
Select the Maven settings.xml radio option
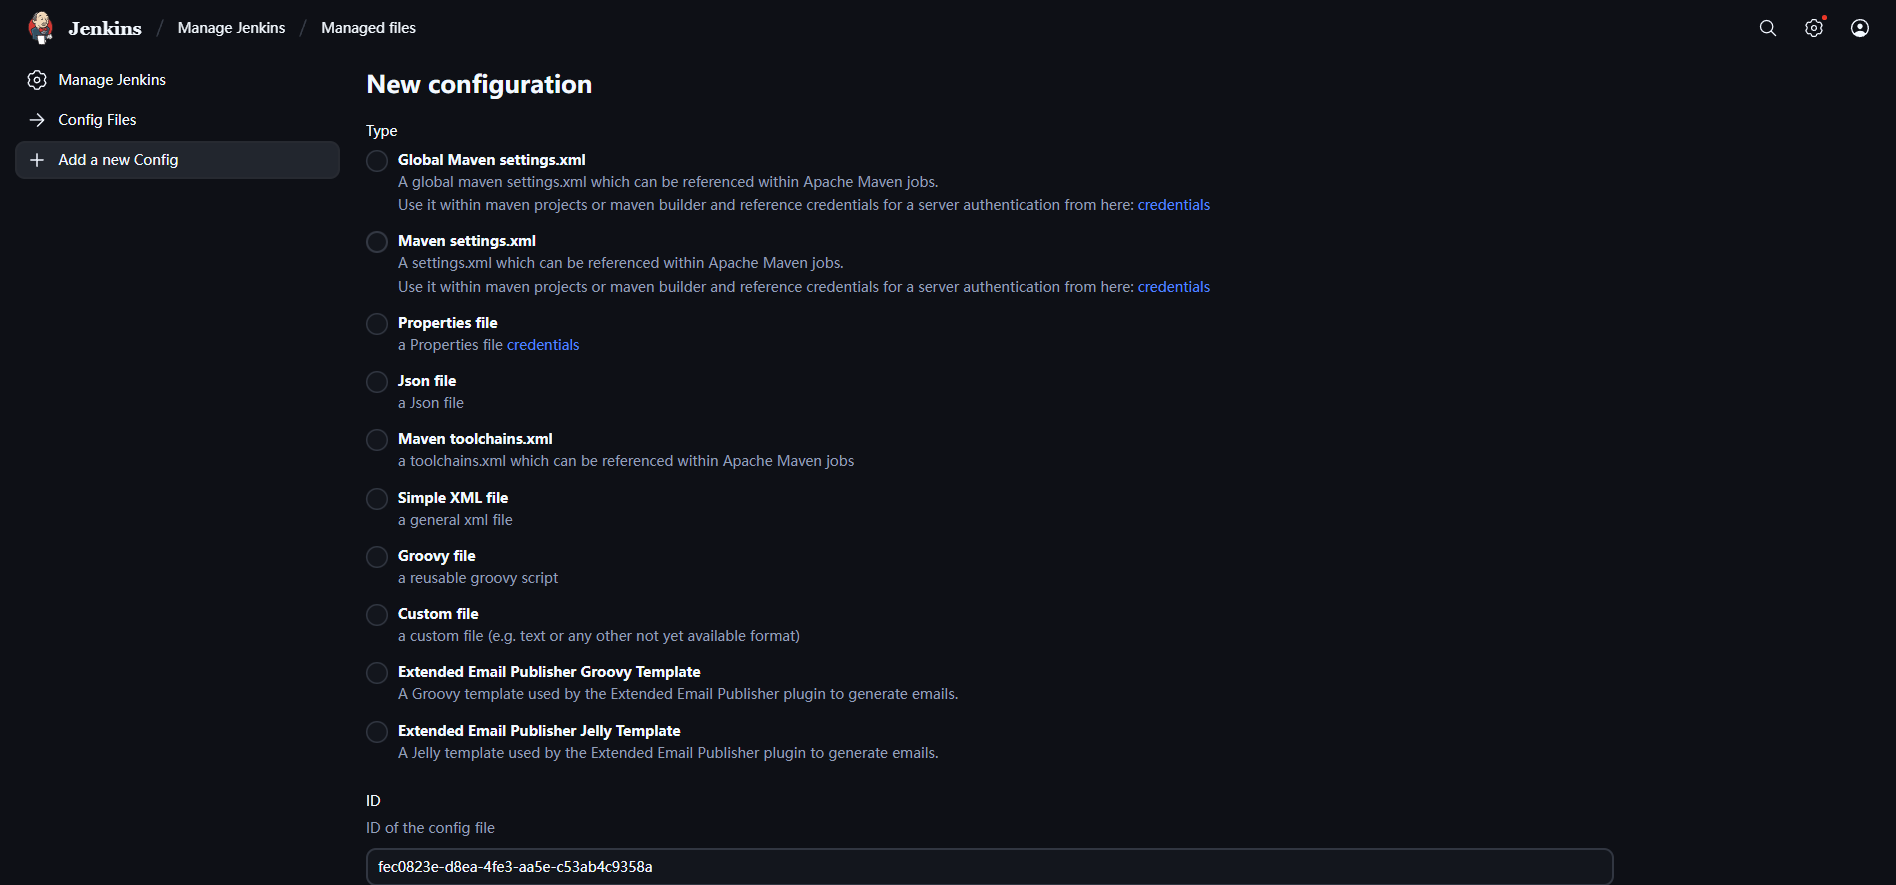(x=377, y=242)
